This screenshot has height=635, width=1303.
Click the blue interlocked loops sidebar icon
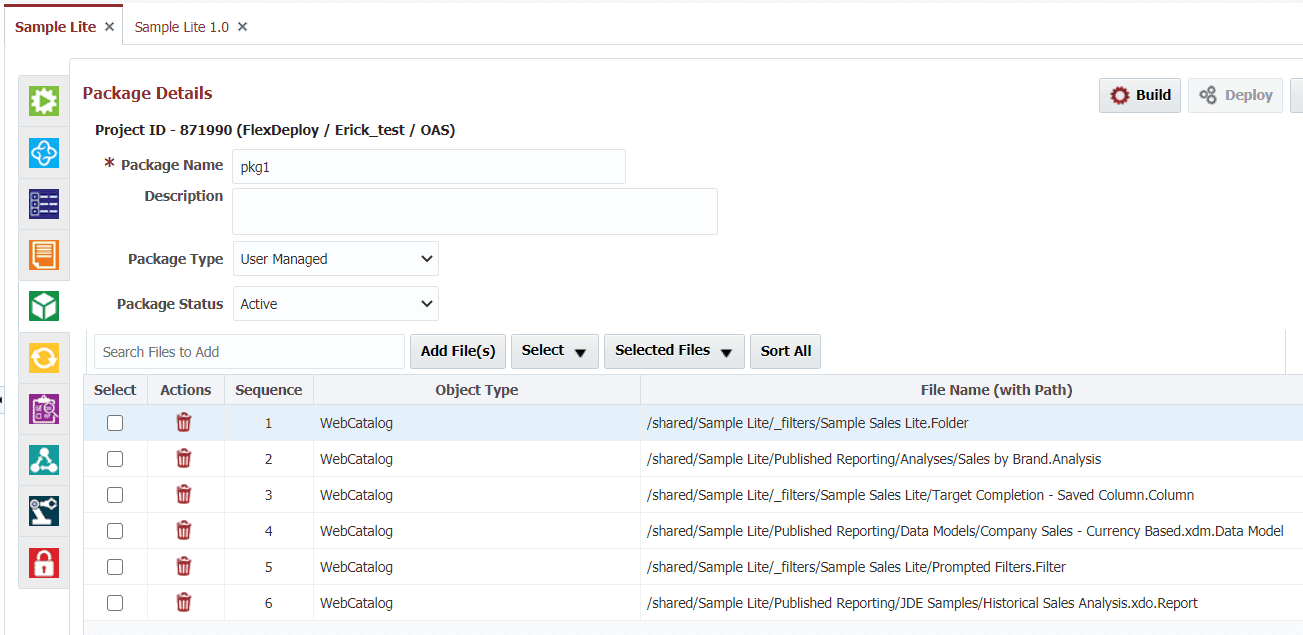pos(44,153)
